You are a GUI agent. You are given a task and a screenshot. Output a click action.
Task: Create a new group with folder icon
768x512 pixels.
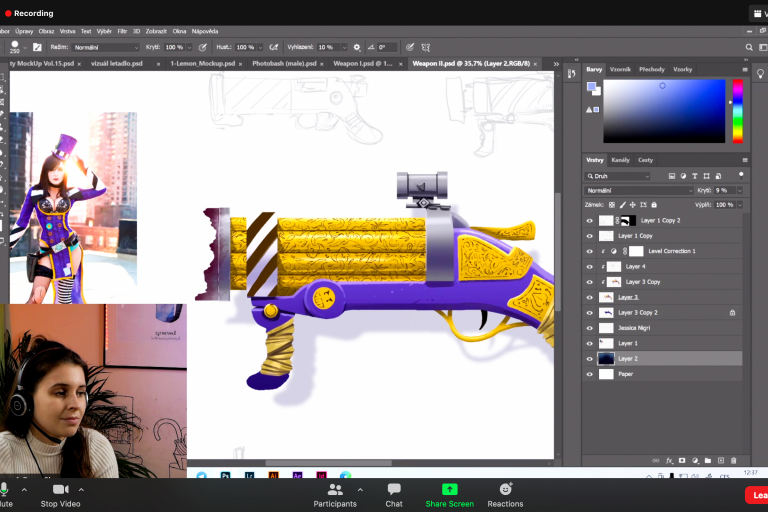click(x=707, y=460)
